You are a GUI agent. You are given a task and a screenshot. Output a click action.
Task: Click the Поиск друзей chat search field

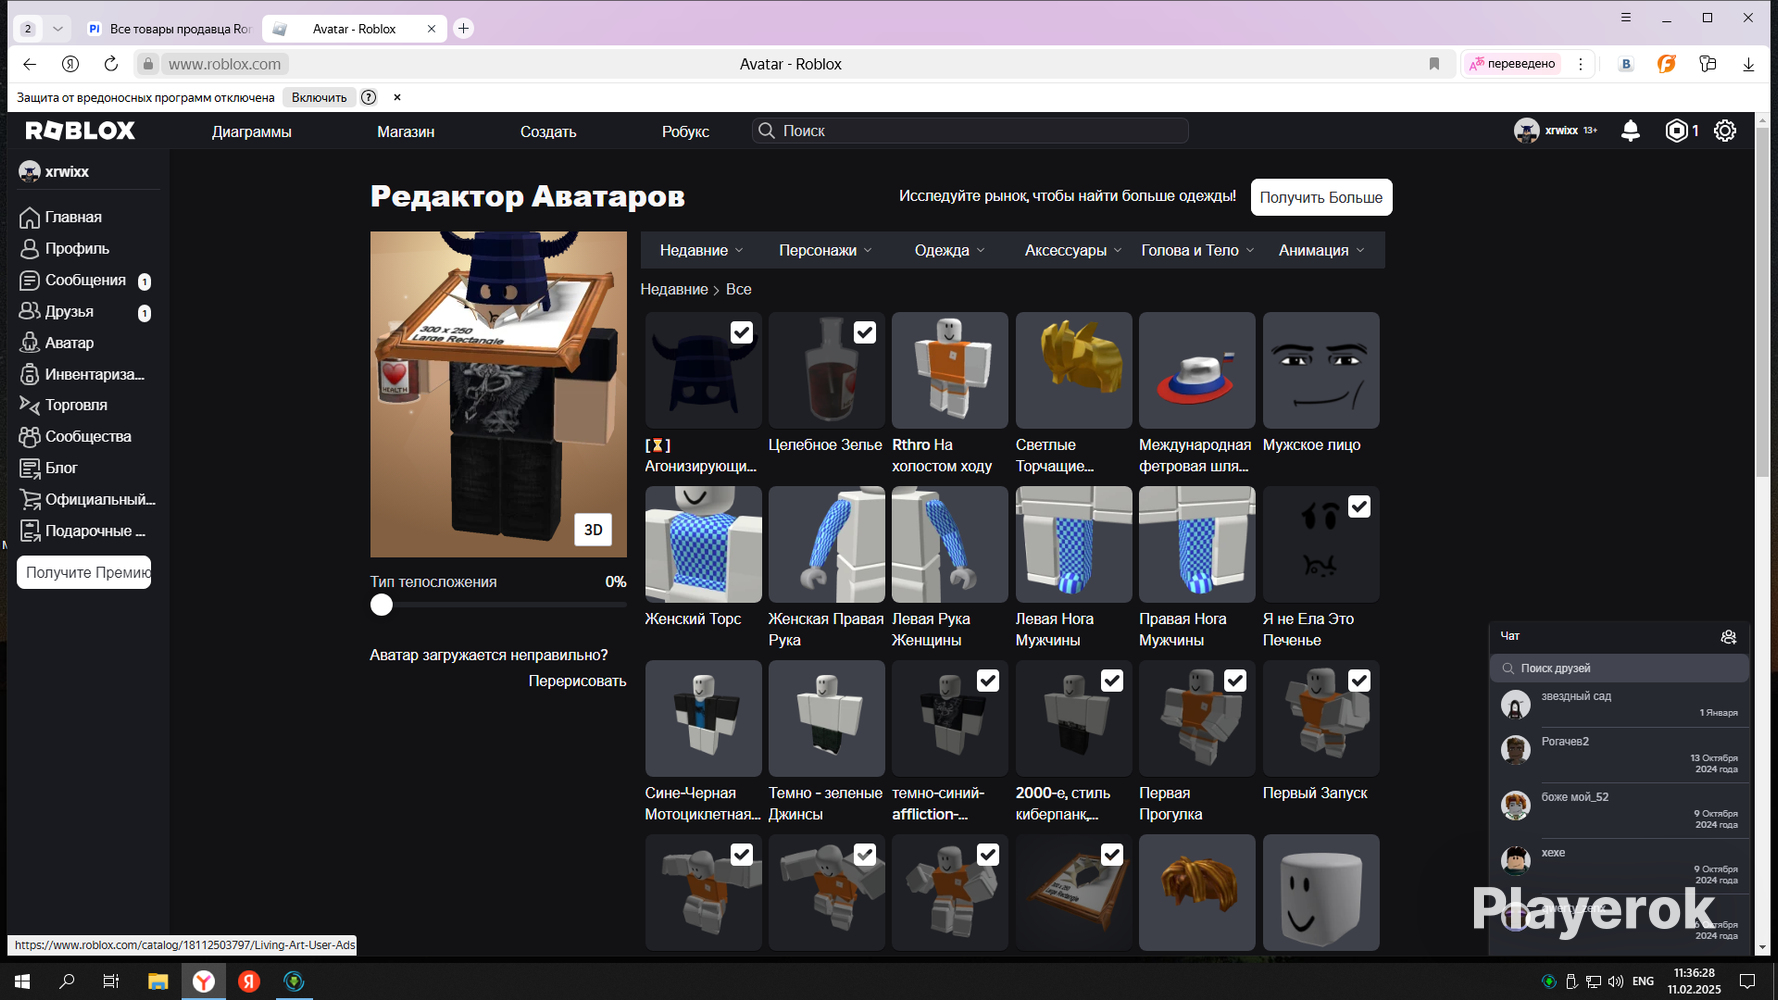[1619, 668]
